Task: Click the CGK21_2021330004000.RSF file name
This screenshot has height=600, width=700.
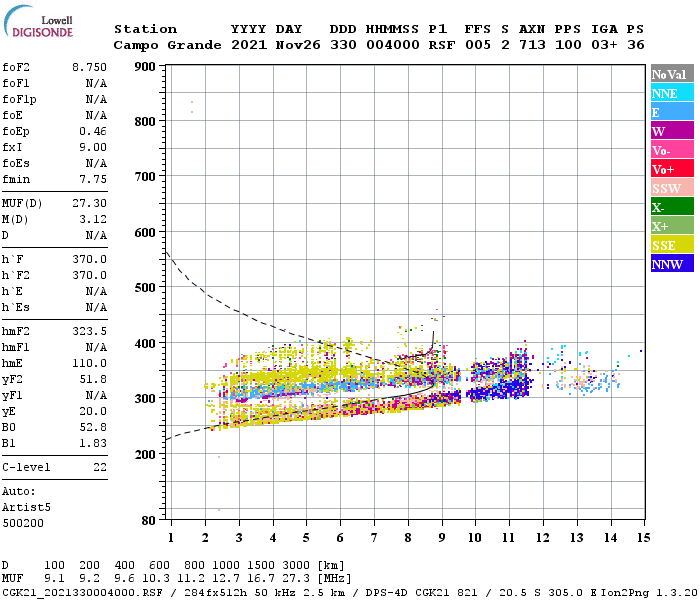Action: pyautogui.click(x=82, y=593)
